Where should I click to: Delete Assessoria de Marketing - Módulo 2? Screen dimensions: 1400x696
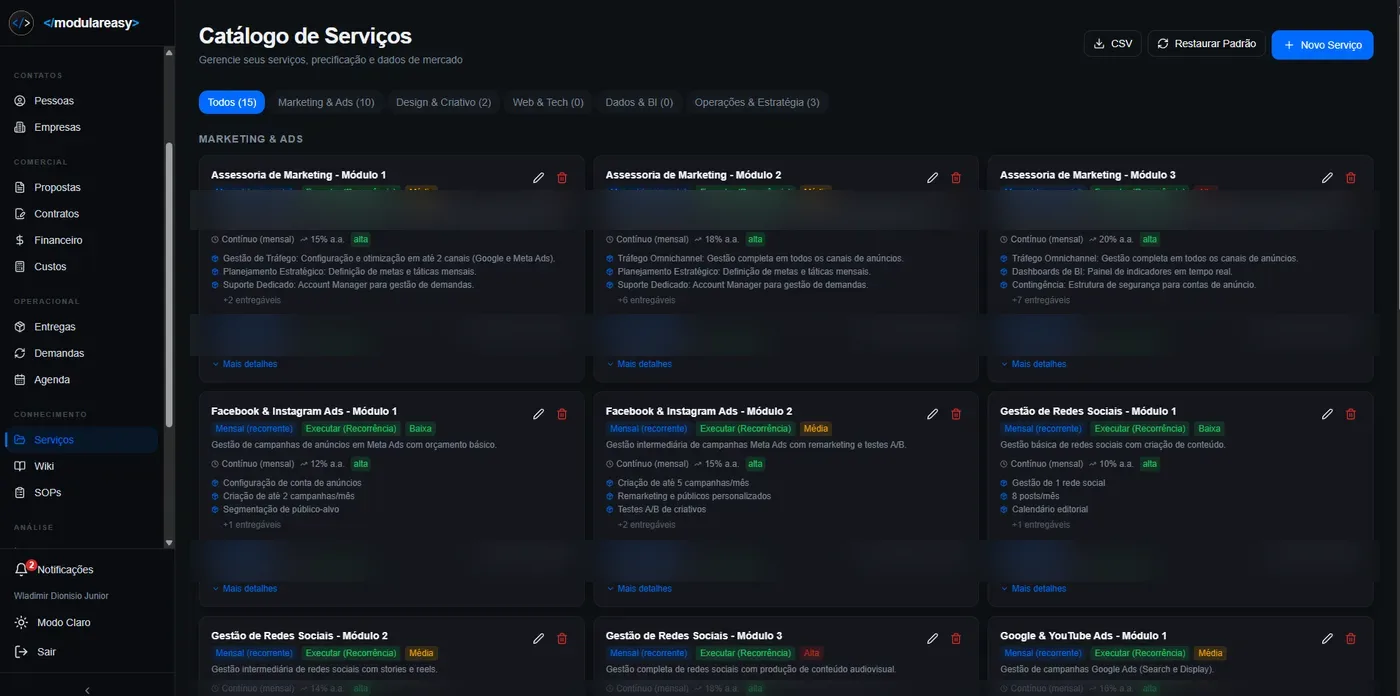point(956,178)
